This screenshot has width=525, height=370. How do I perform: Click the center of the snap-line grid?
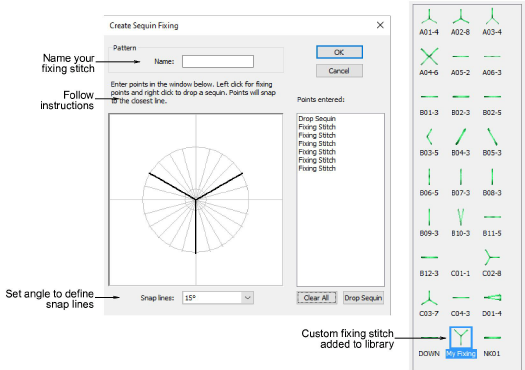[196, 200]
